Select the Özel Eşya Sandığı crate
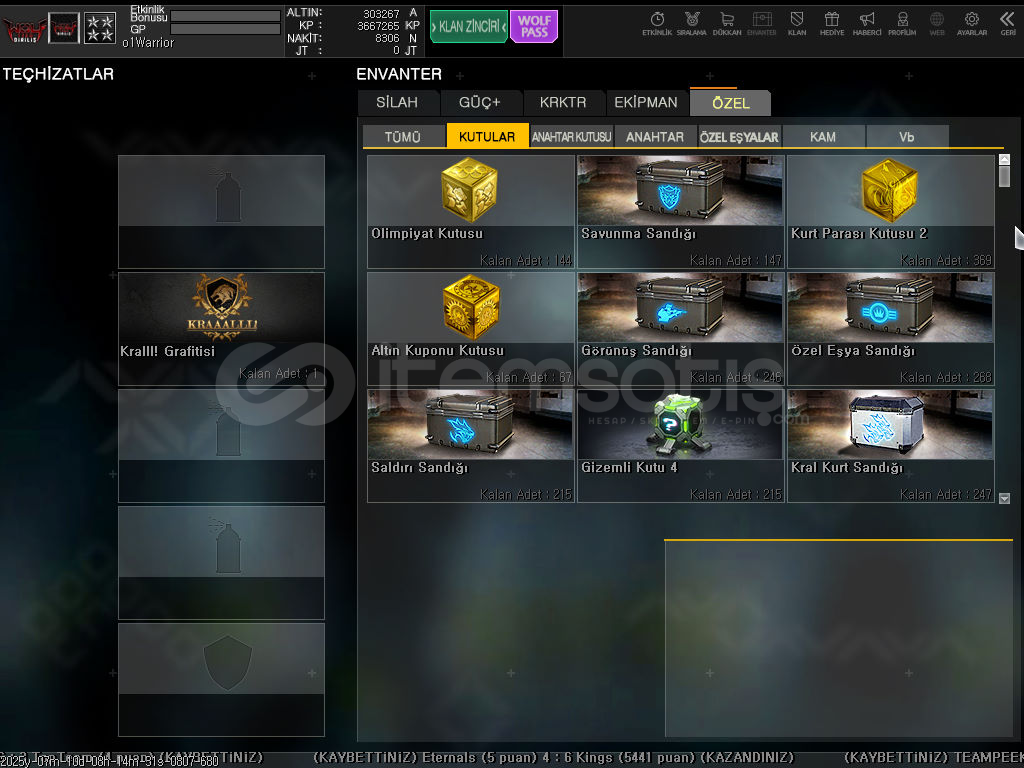The image size is (1024, 768). (x=891, y=328)
